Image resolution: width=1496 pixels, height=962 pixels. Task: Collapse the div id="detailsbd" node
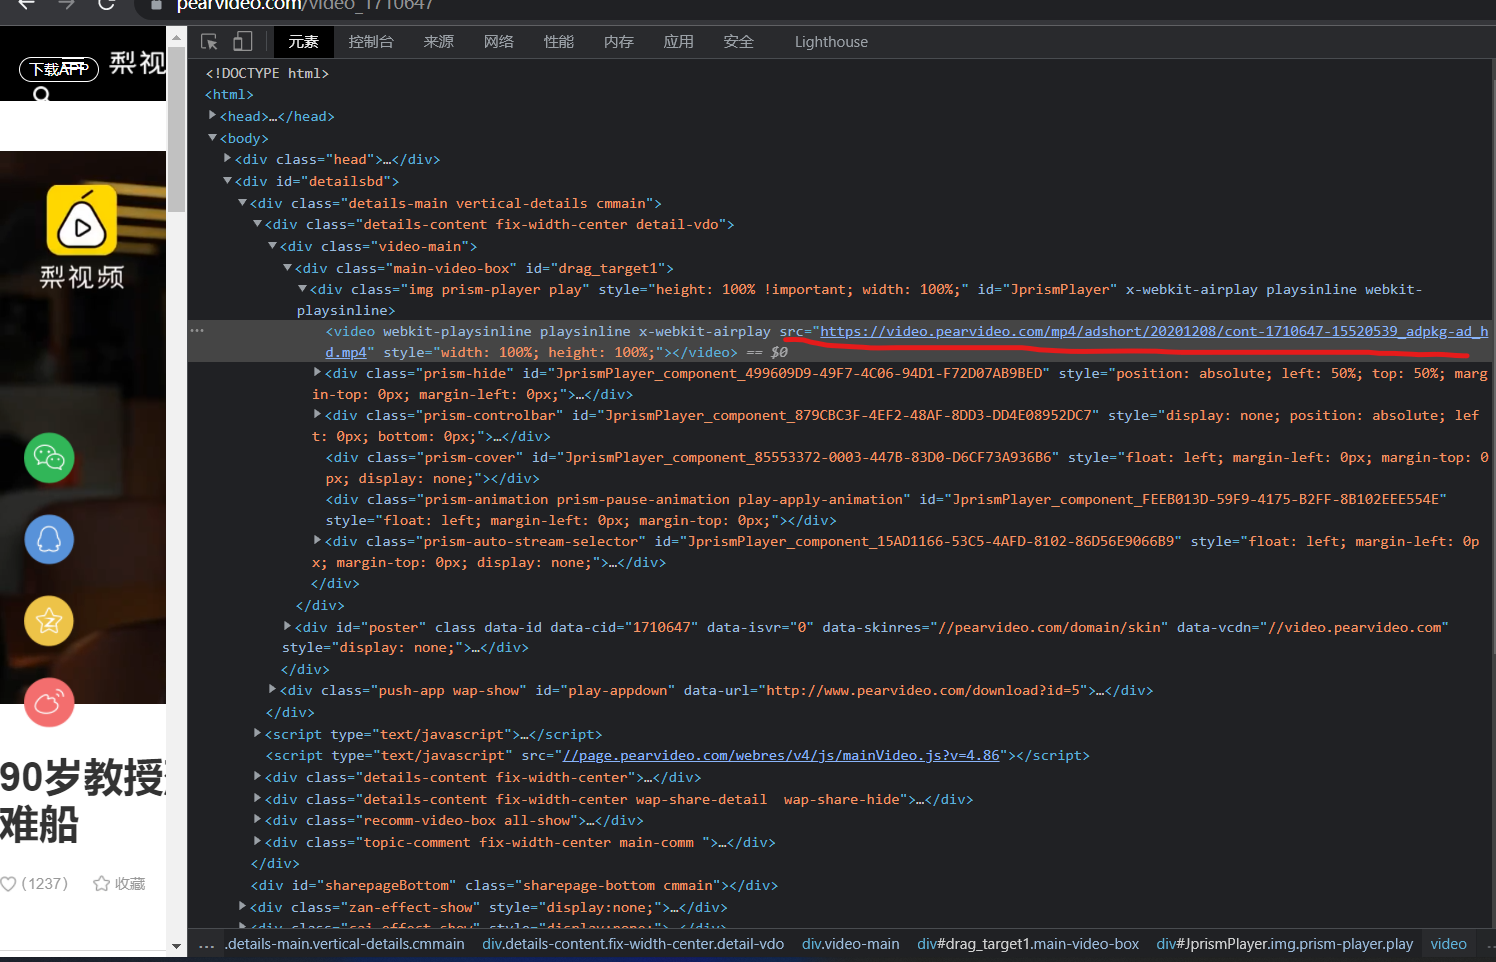(x=227, y=181)
